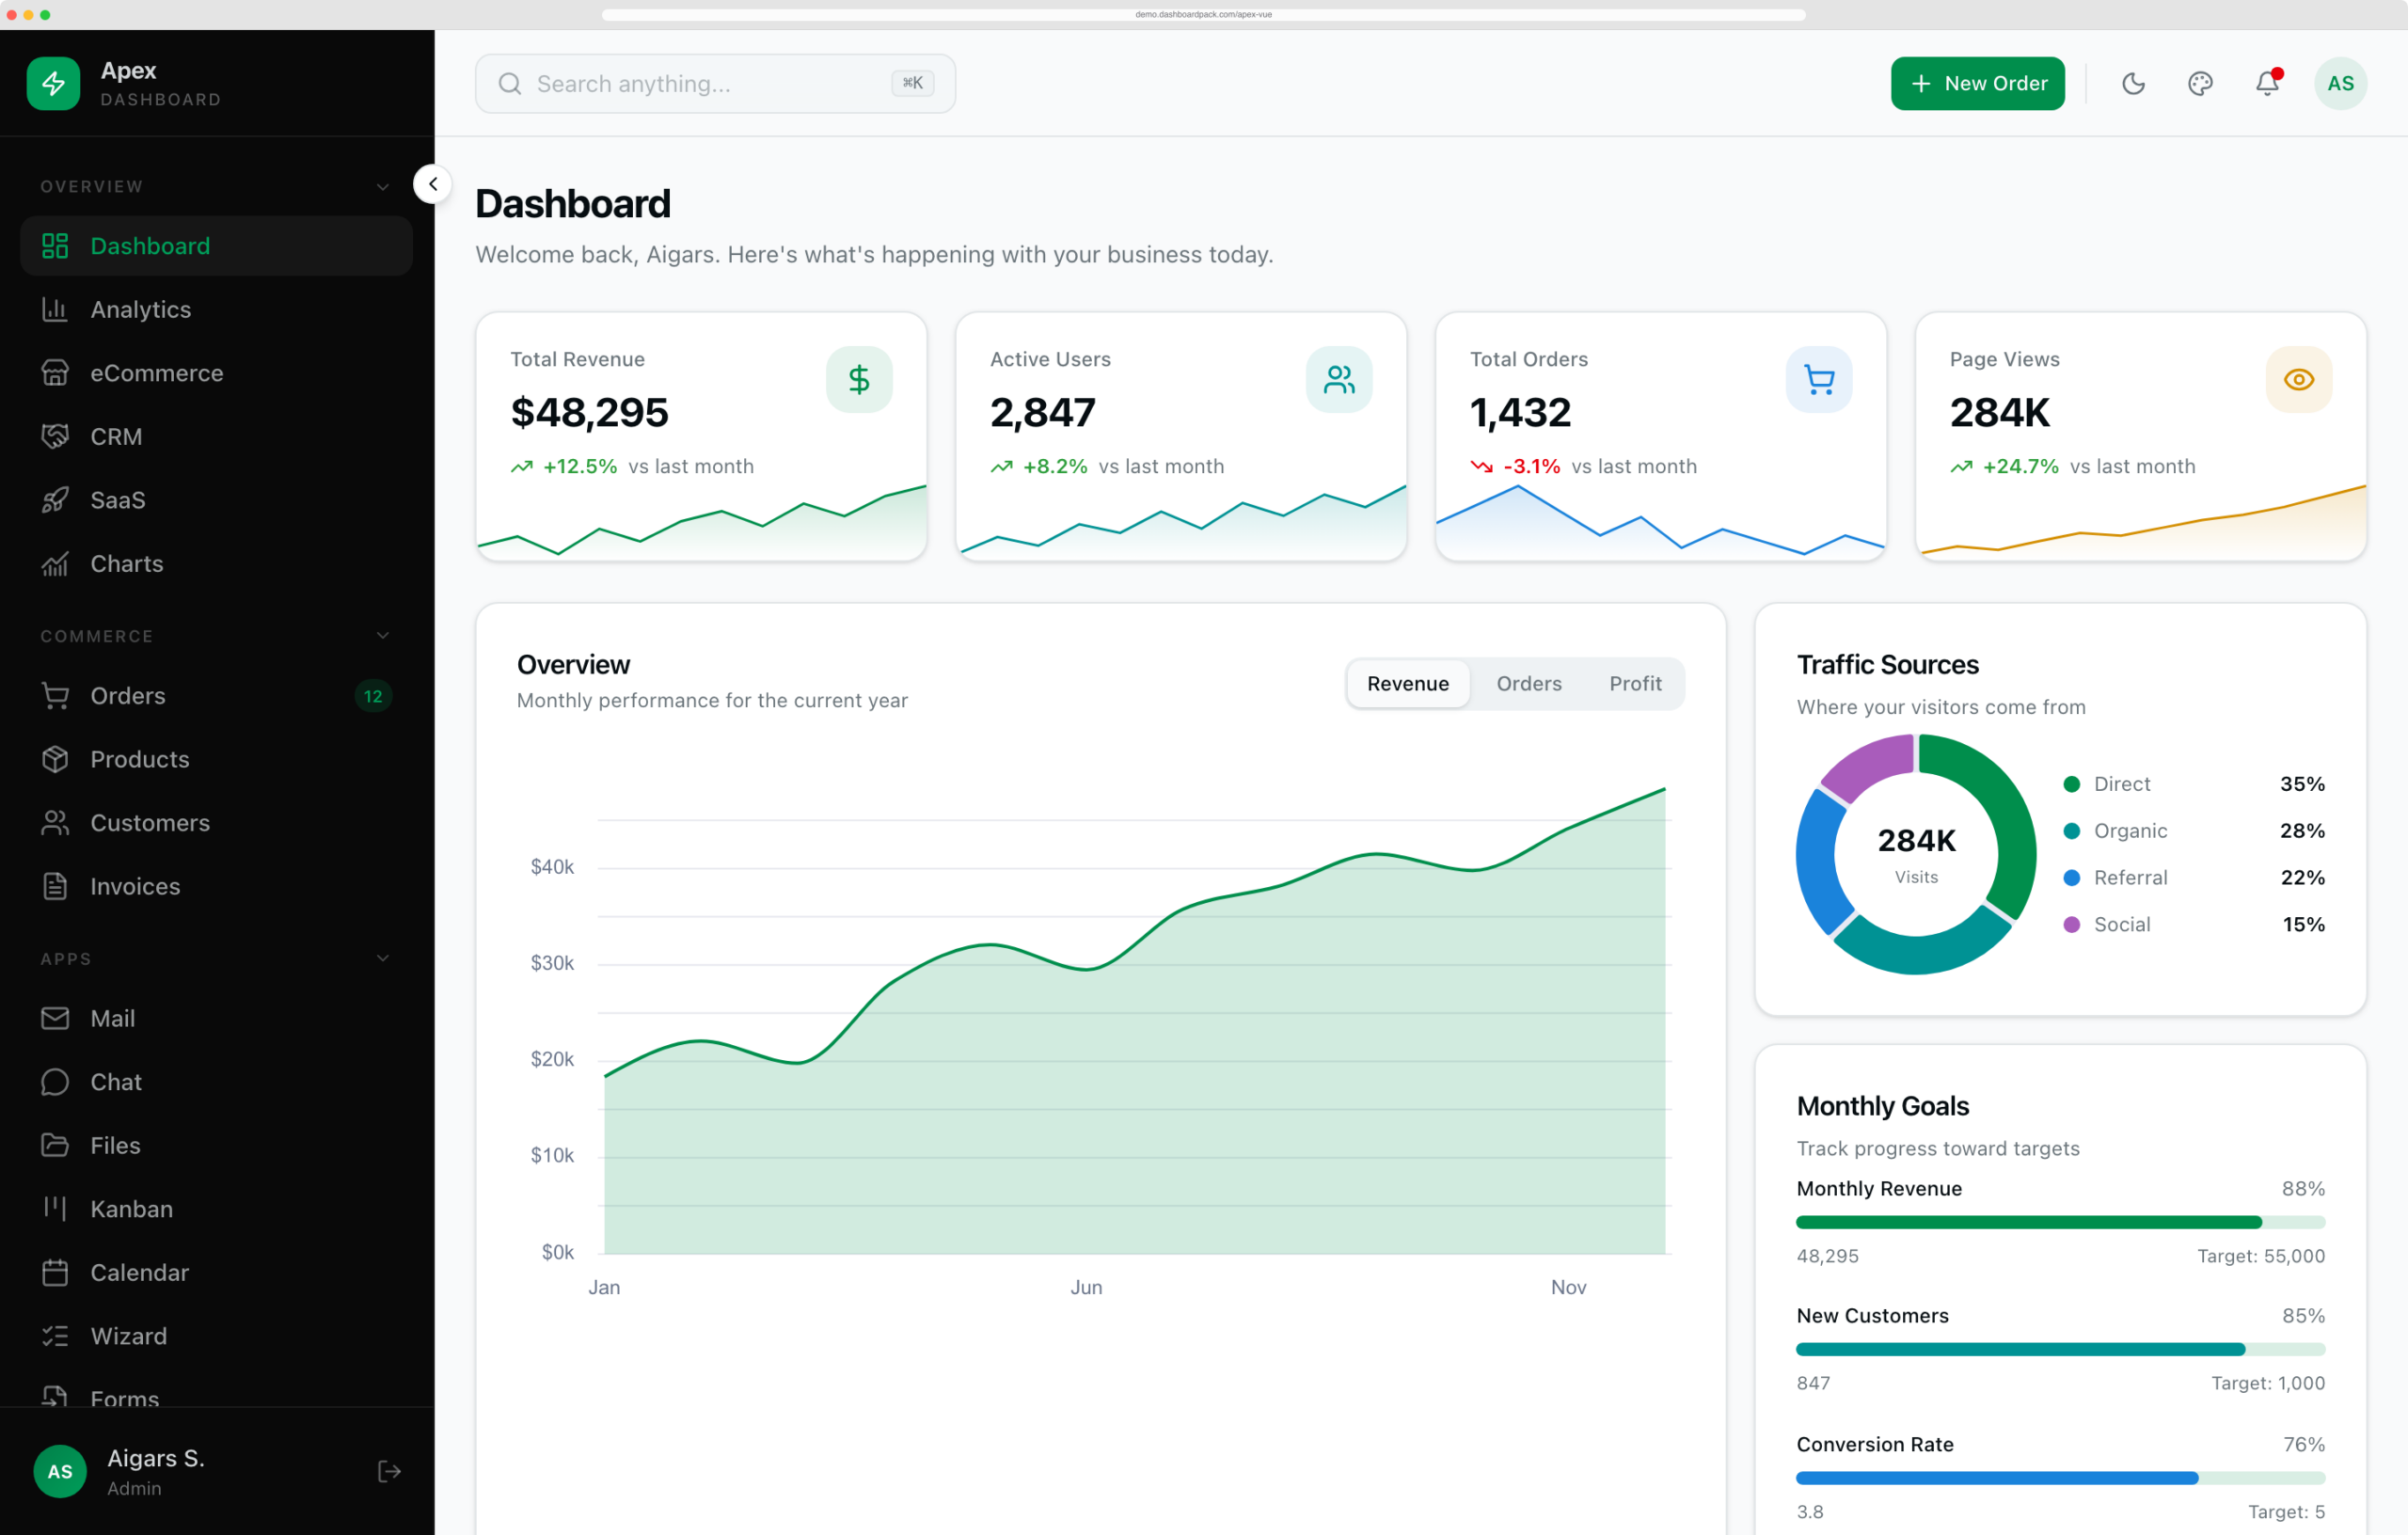Click the browser address bar
This screenshot has width=2408, height=1535.
click(1204, 14)
